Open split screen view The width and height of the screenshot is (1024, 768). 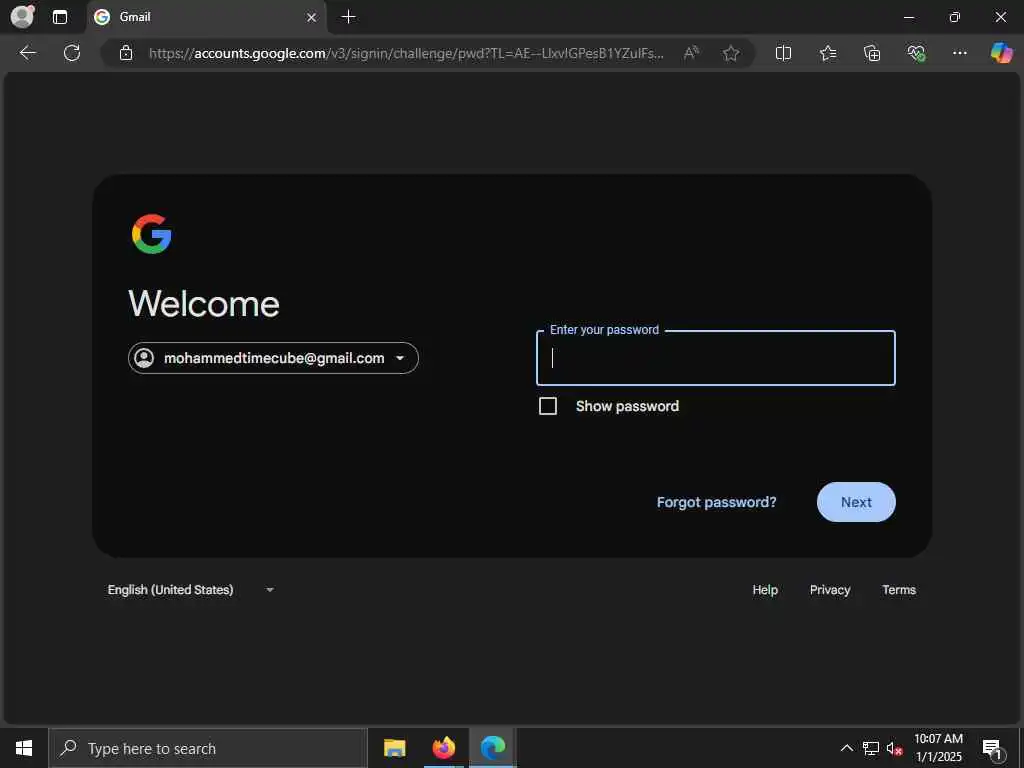(x=783, y=53)
